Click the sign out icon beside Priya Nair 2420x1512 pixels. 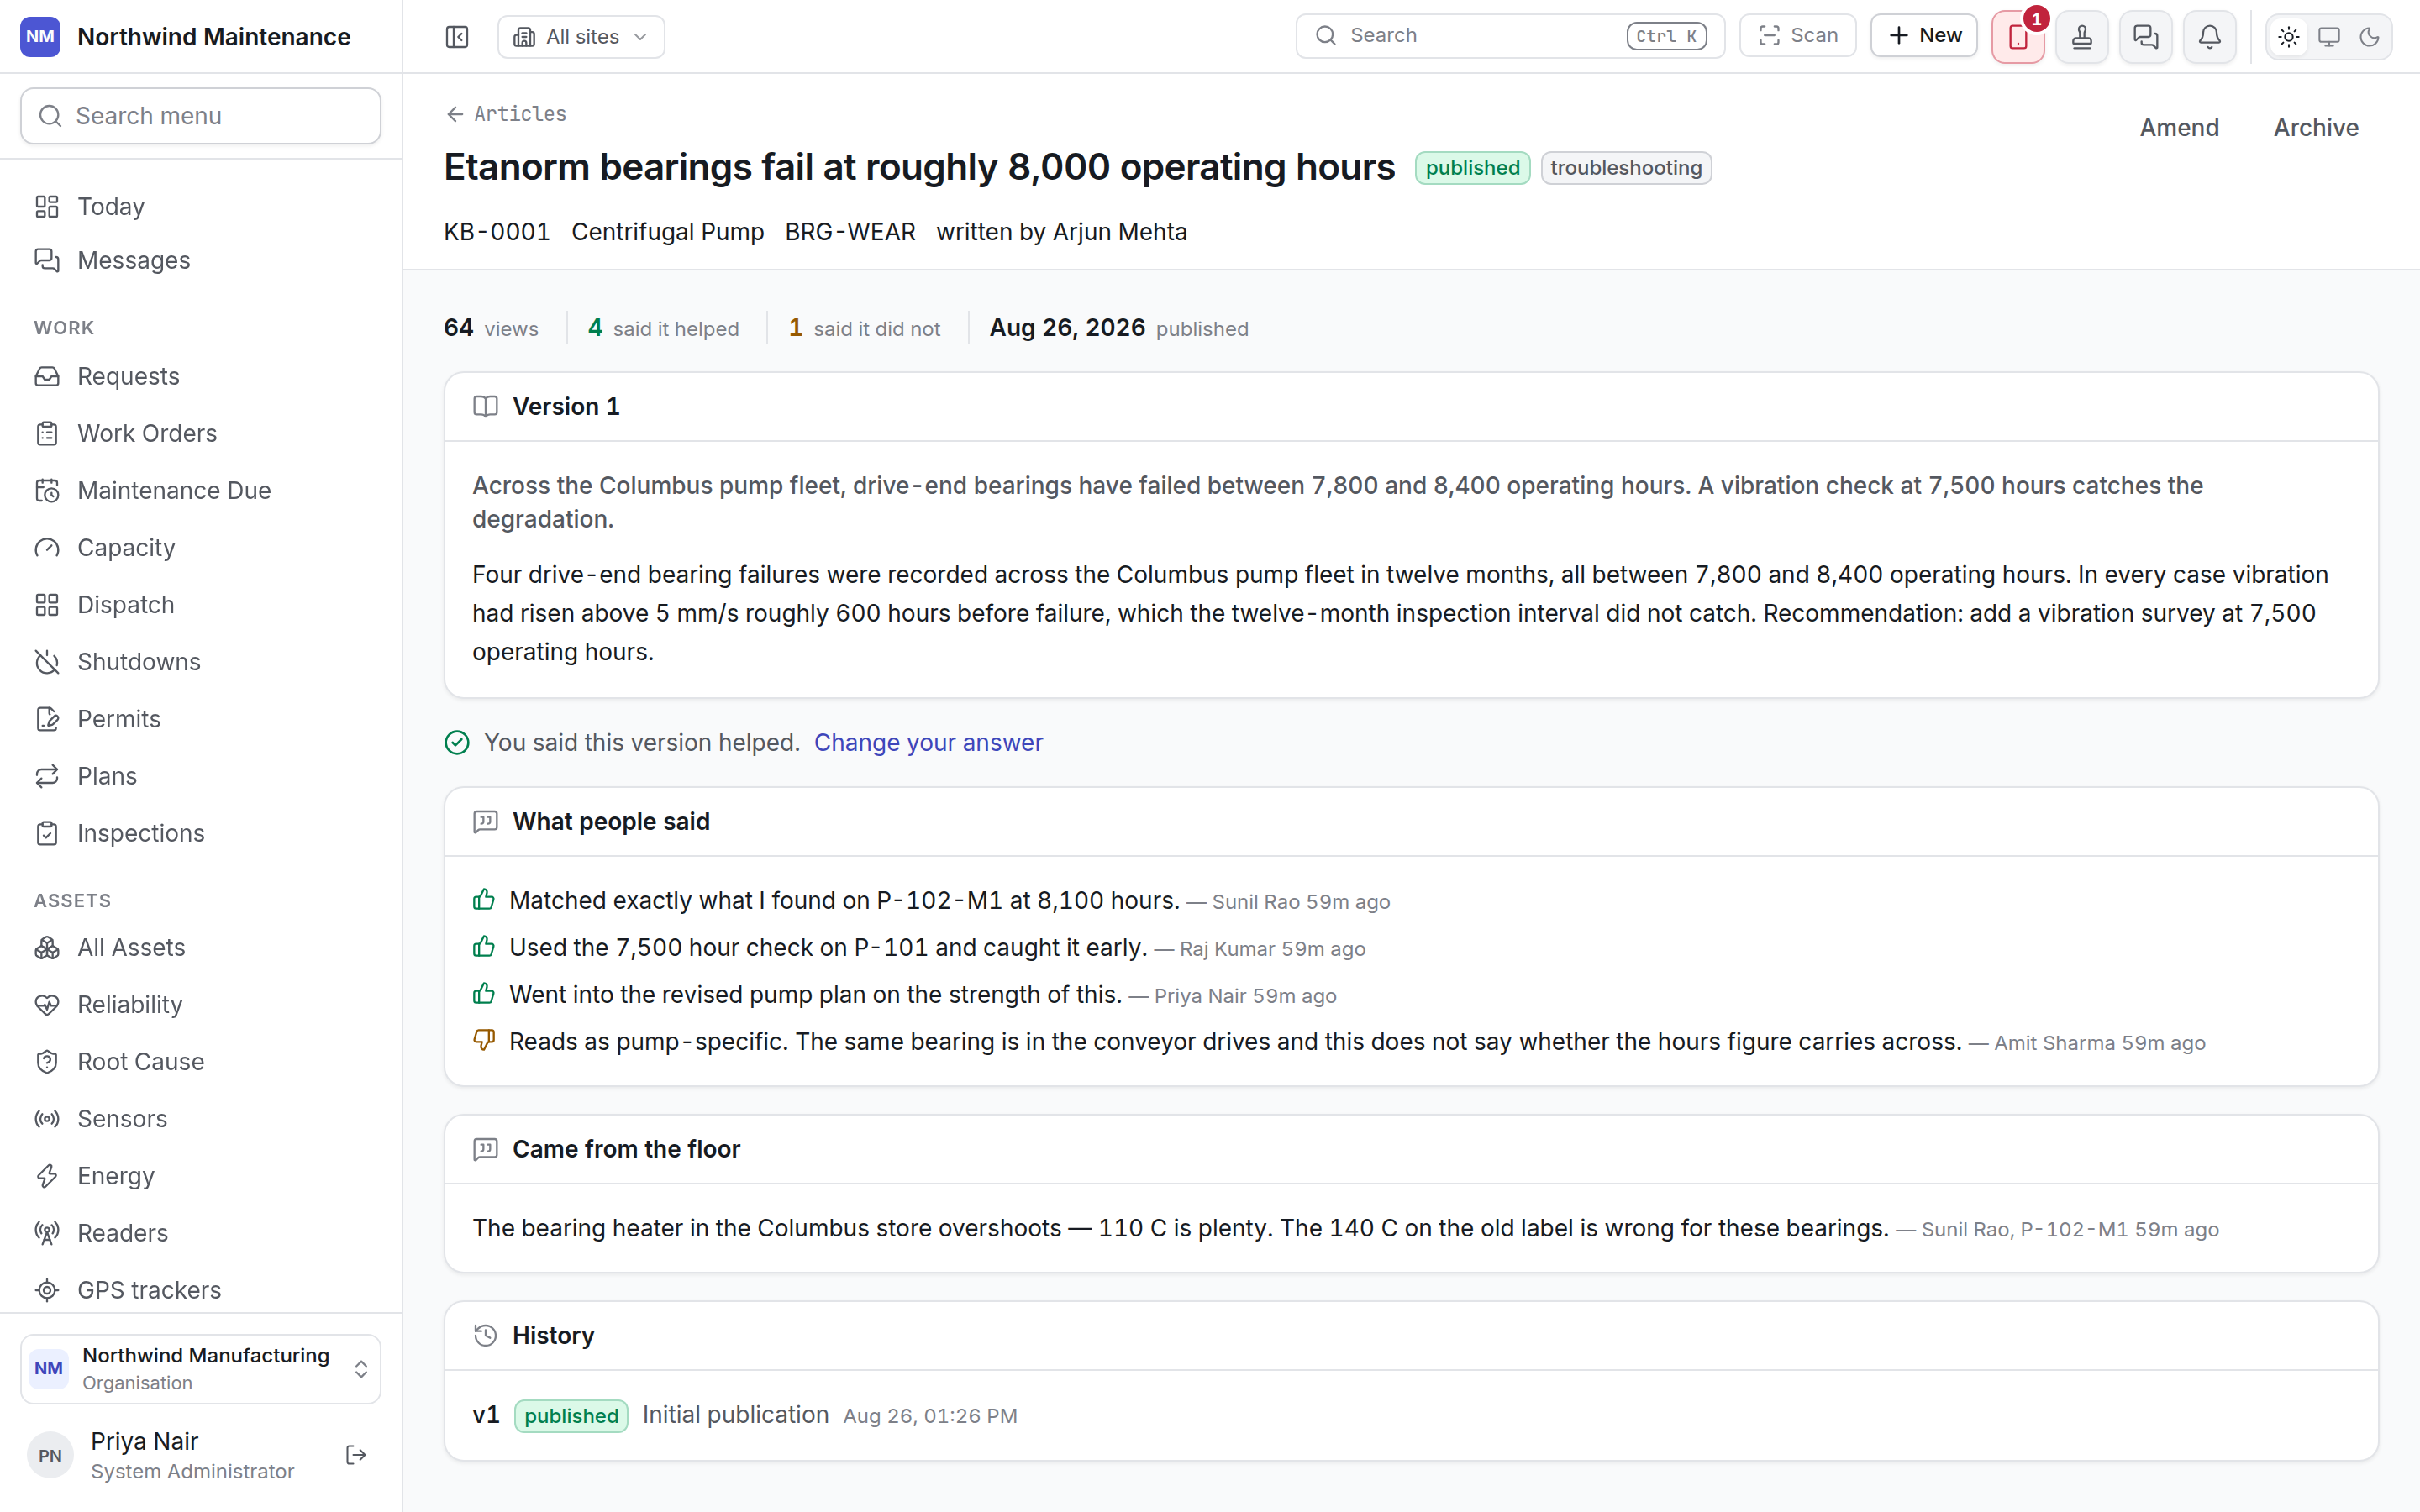point(356,1455)
